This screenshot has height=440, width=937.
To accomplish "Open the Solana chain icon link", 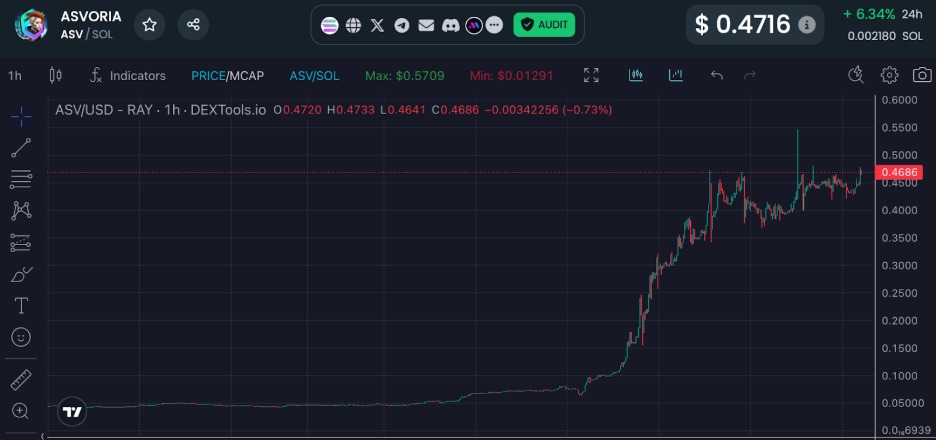I will pos(329,25).
